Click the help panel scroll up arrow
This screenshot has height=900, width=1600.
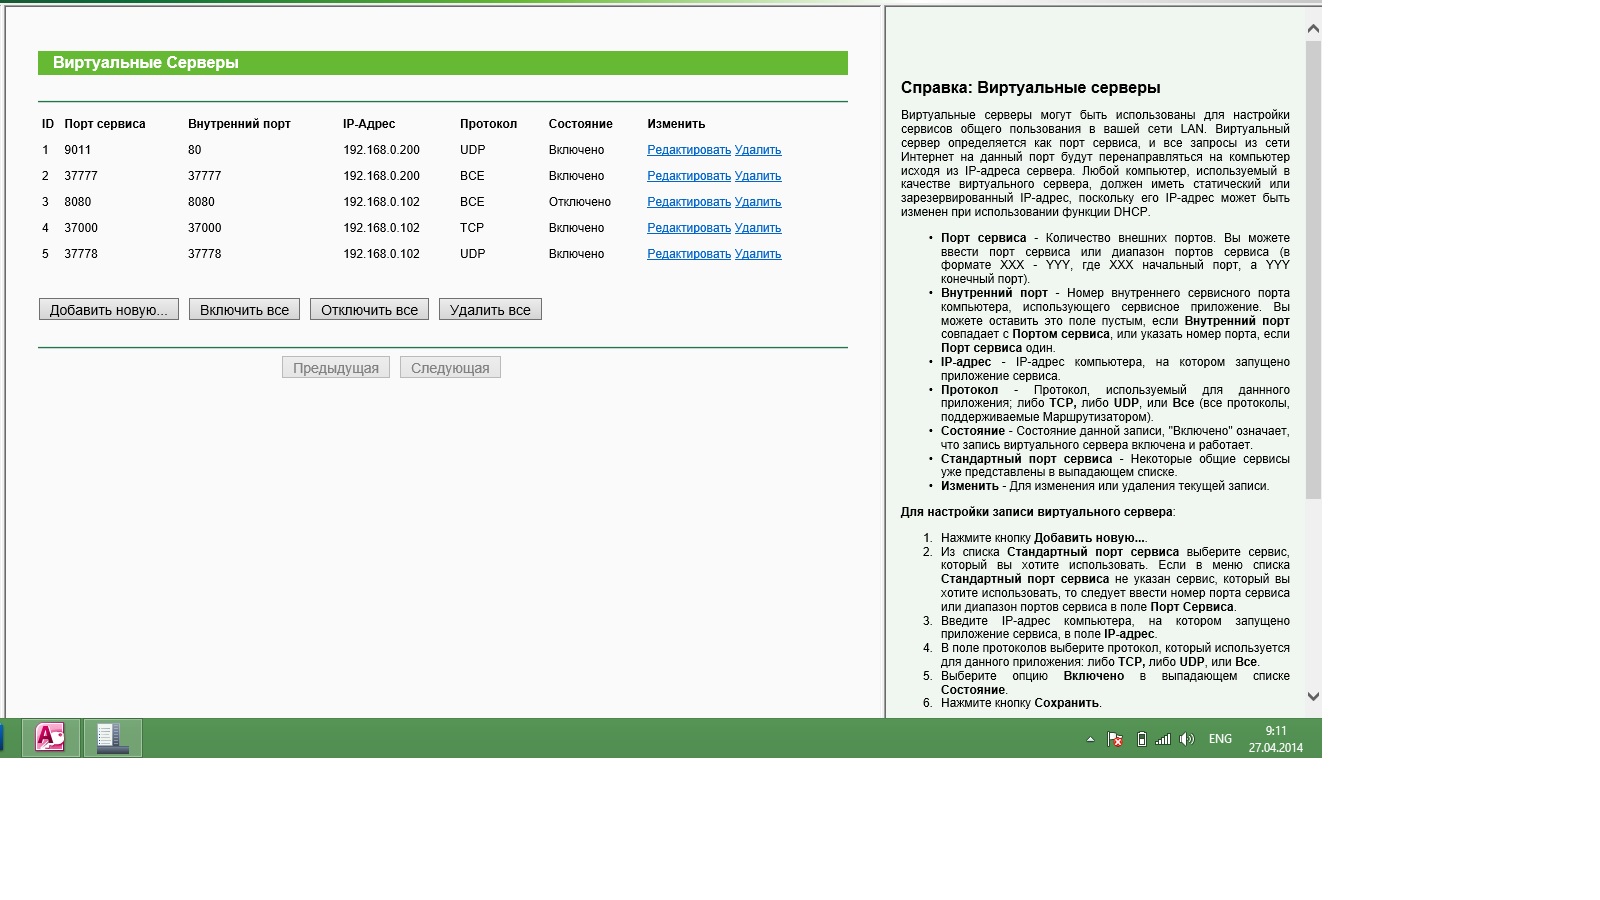(x=1313, y=29)
